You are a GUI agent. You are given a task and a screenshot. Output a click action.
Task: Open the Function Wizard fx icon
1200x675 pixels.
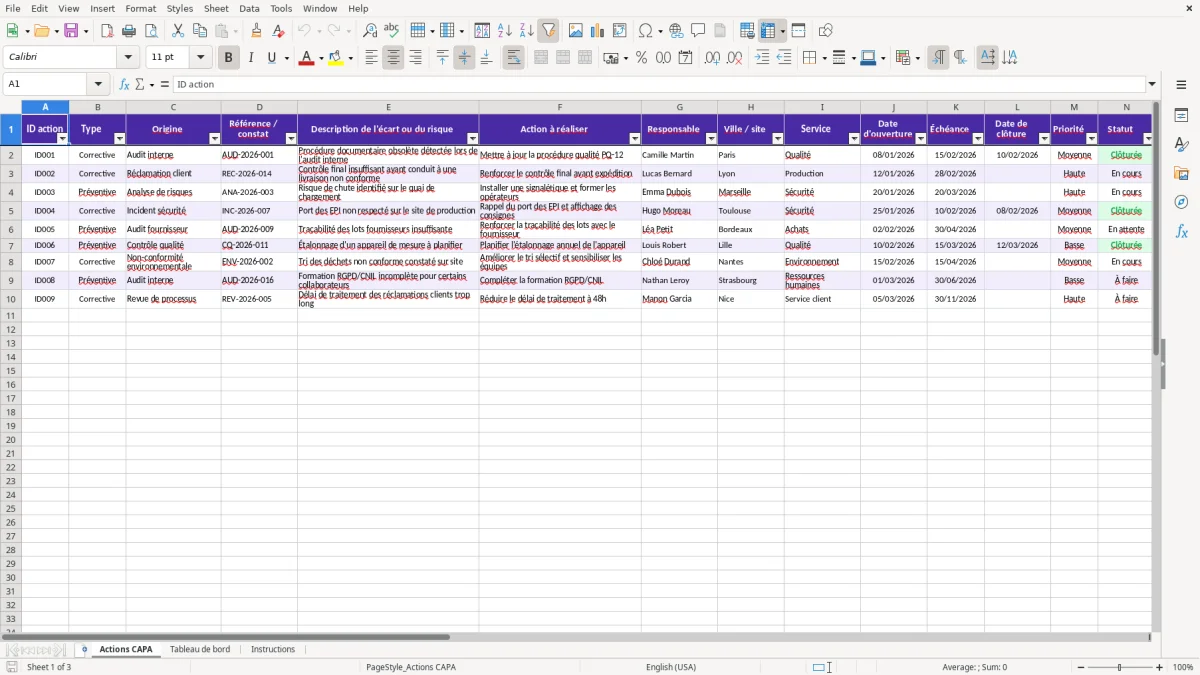click(125, 84)
